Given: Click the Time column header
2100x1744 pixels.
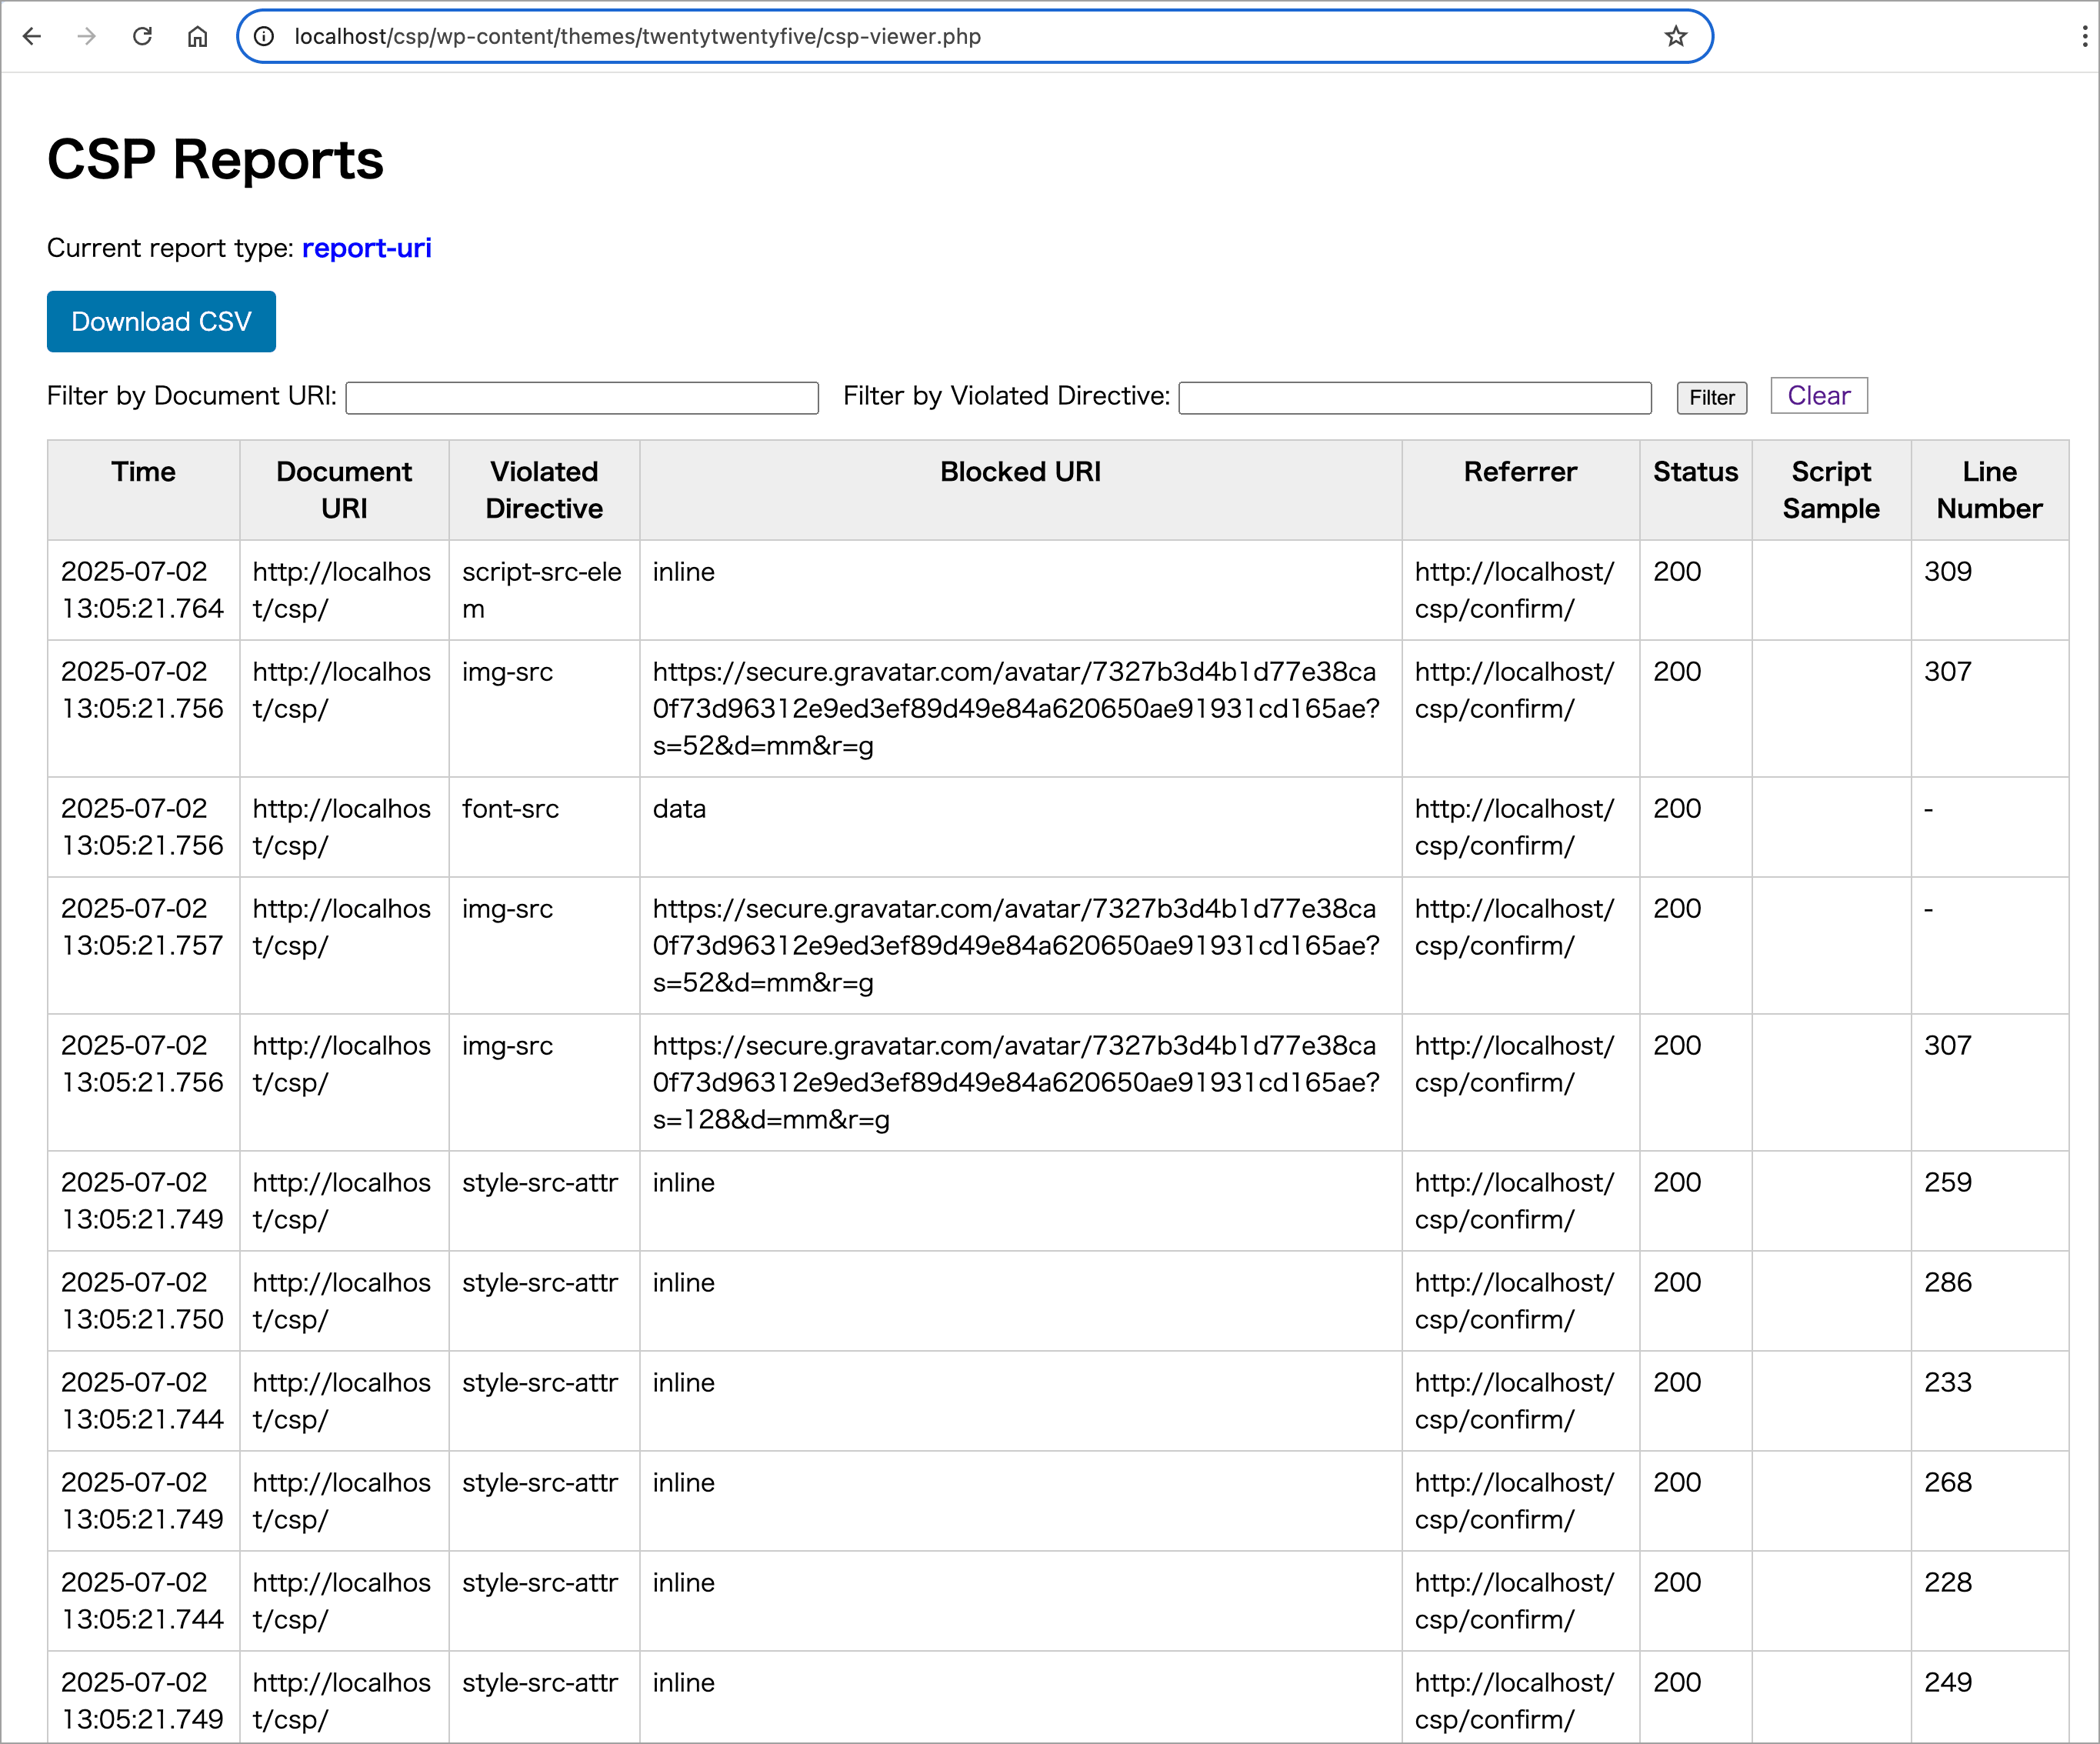Looking at the screenshot, I should click(x=144, y=490).
